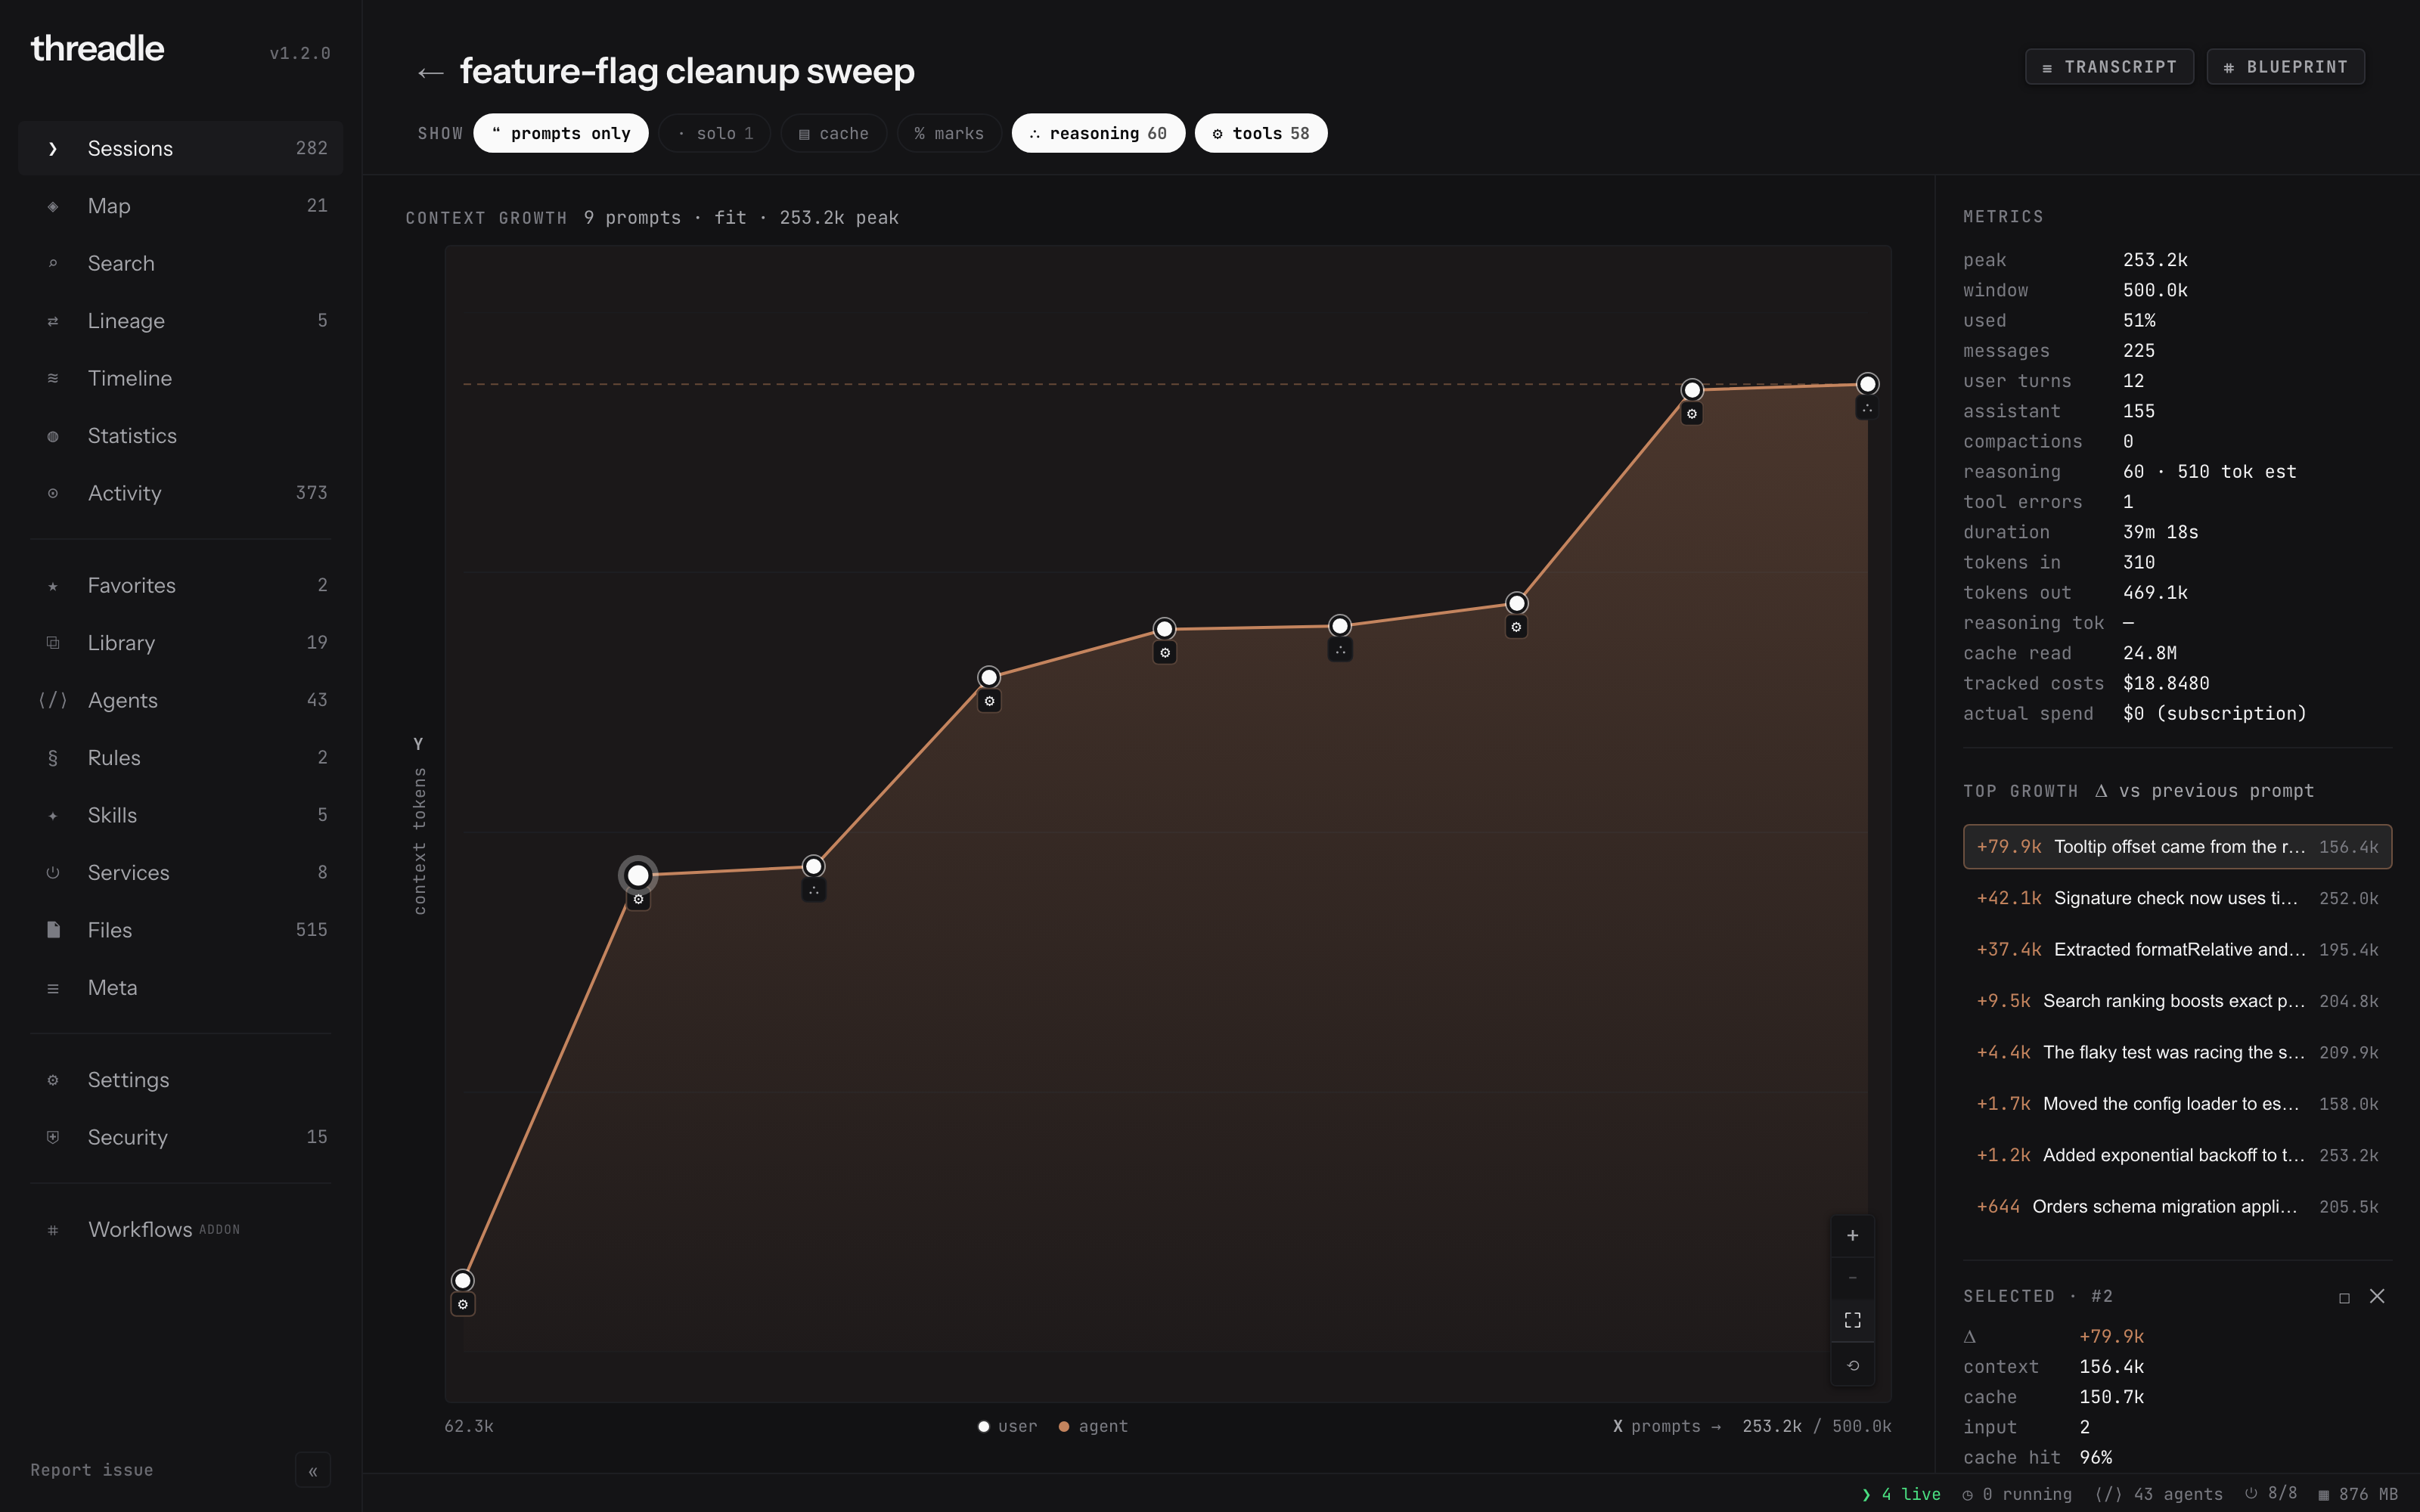Screen dimensions: 2420x1512
Task: Reset chart view with rotate icon
Action: coord(1852,1365)
